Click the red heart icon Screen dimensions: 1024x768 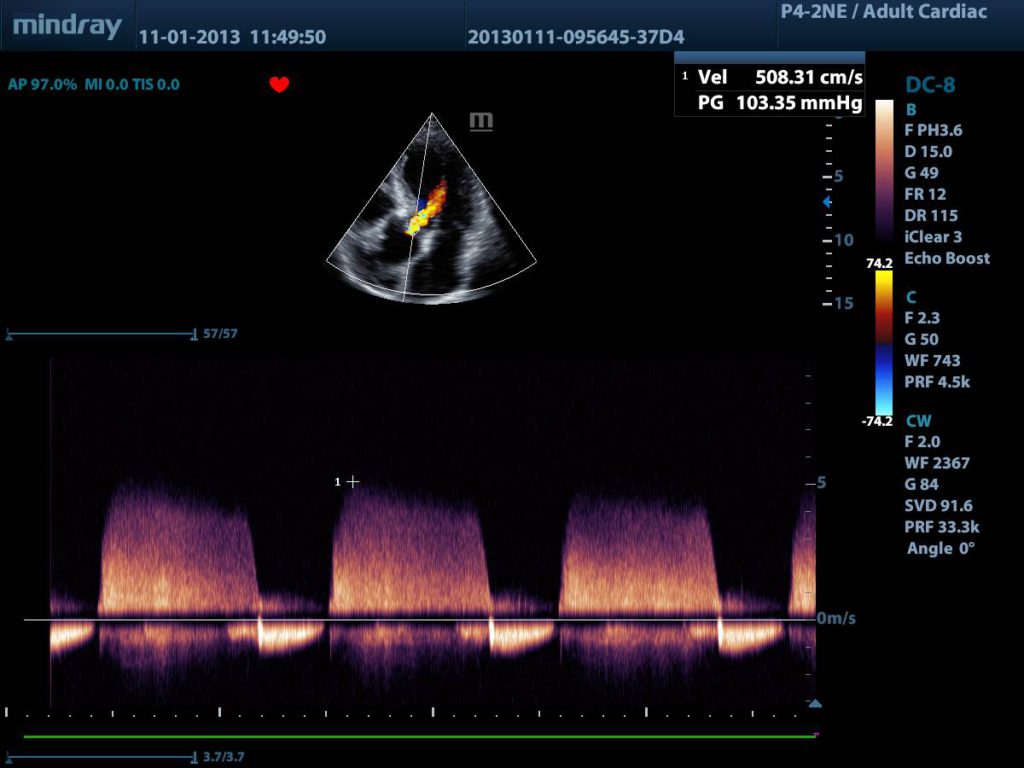(279, 85)
